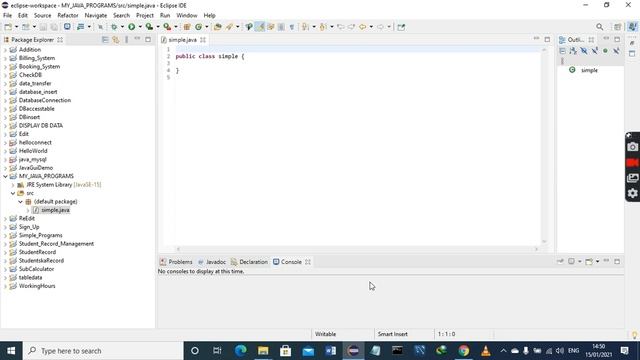Click the screen recorder settings gear
Image resolution: width=640 pixels, height=360 pixels.
click(632, 193)
